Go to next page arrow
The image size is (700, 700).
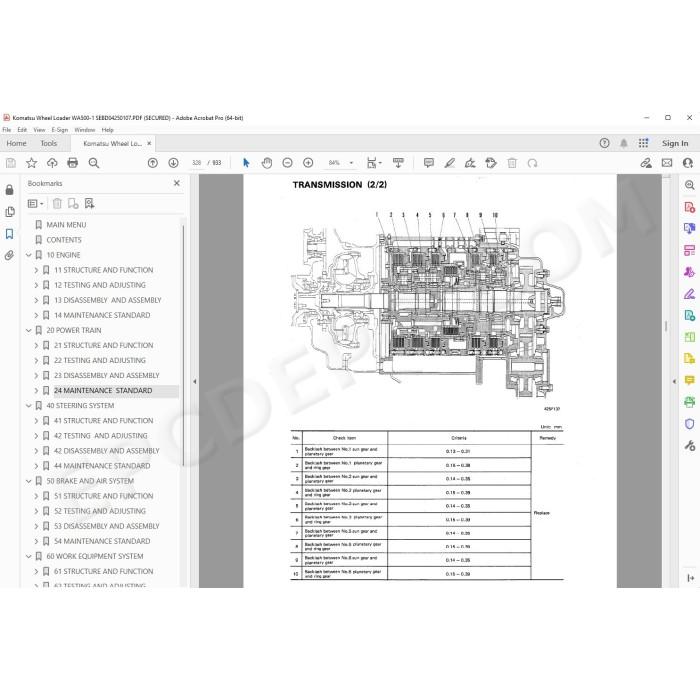(x=173, y=163)
